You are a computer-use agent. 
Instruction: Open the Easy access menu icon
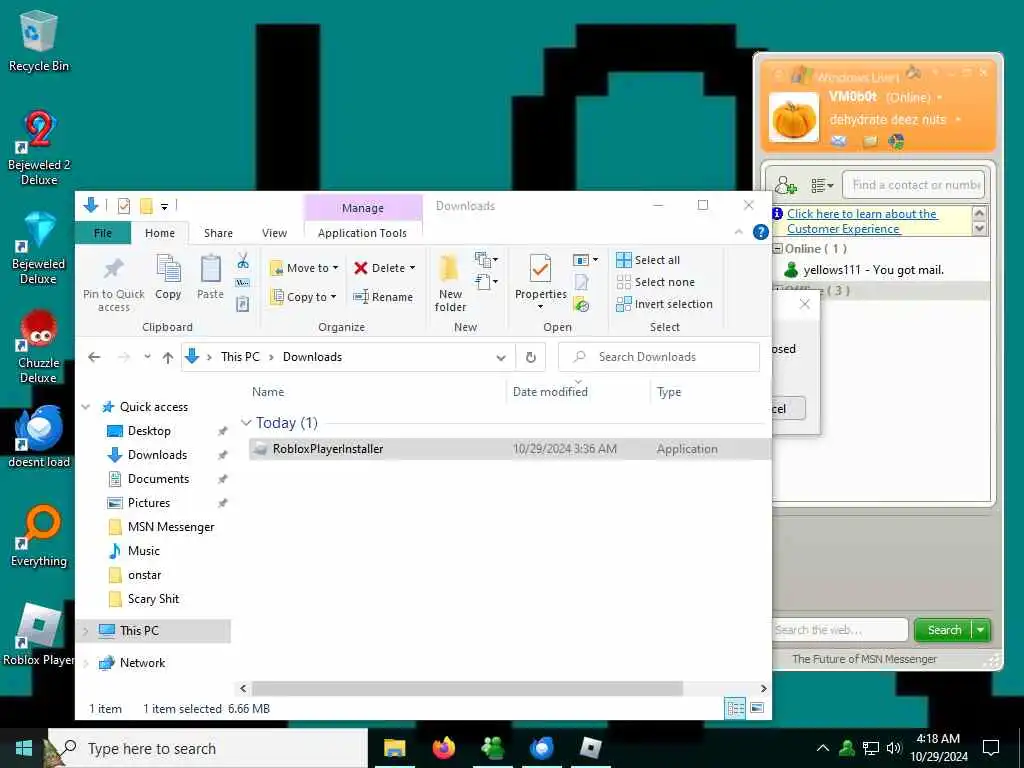[x=487, y=282]
